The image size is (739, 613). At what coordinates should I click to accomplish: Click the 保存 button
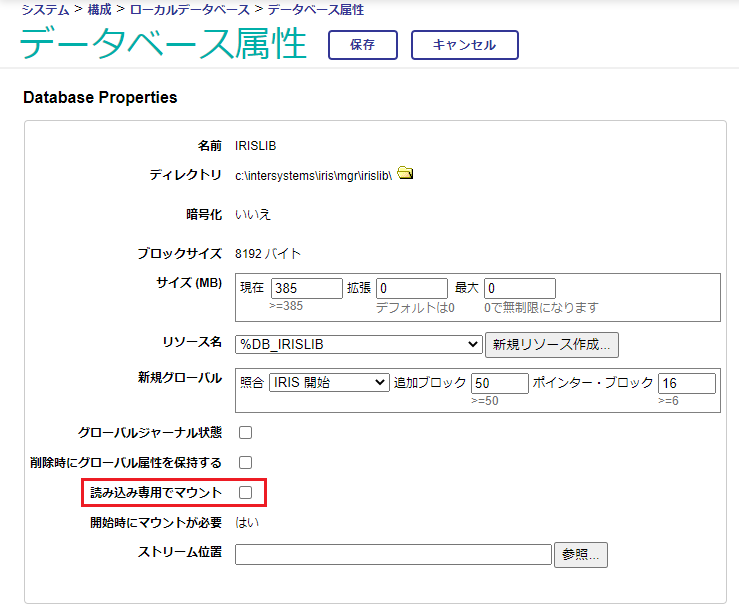pyautogui.click(x=363, y=45)
